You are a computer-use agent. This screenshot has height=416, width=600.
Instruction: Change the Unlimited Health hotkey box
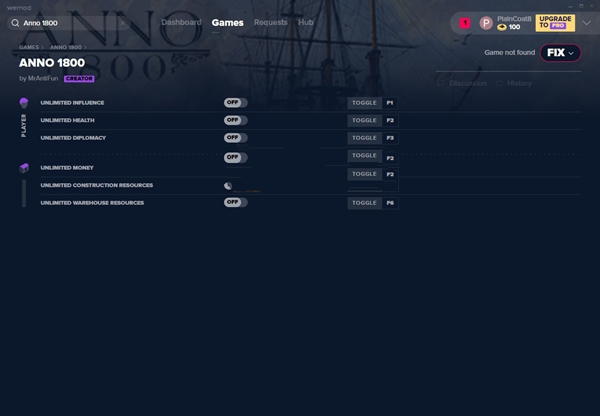click(x=390, y=121)
